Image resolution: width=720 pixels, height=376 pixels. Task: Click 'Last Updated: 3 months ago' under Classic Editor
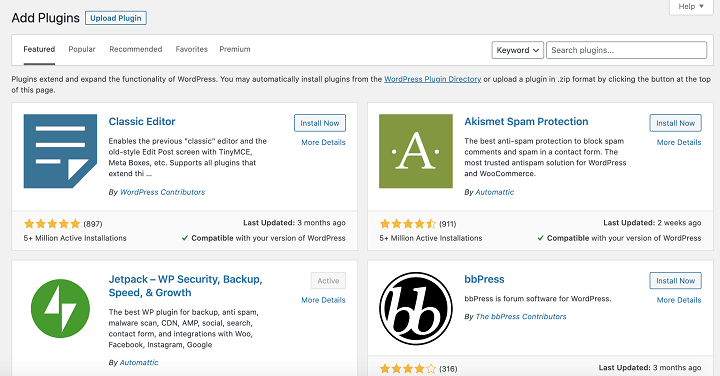coord(294,223)
